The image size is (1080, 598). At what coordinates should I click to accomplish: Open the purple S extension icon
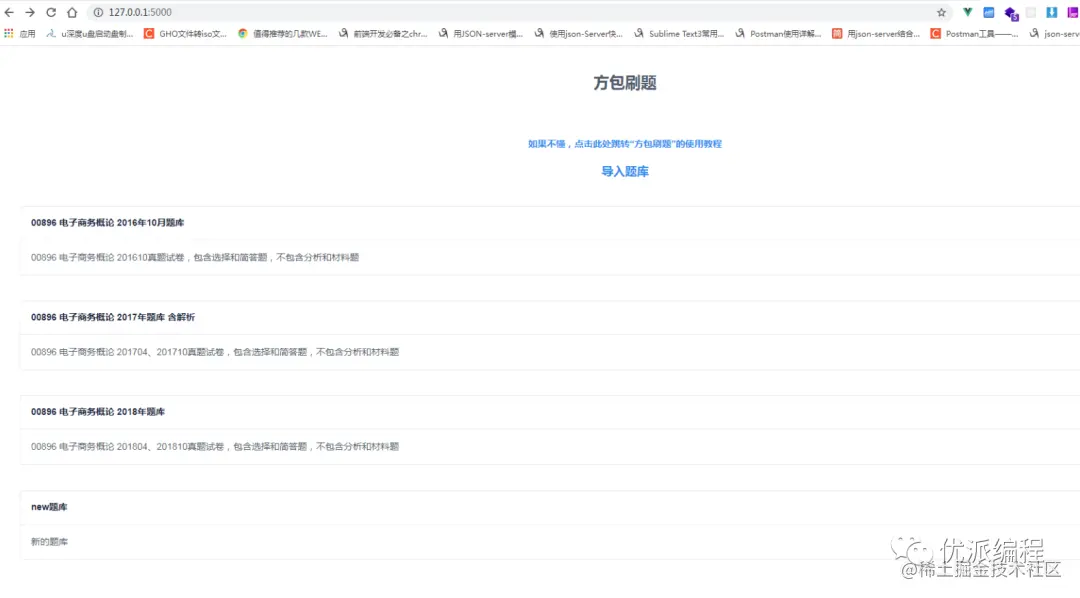(1011, 12)
